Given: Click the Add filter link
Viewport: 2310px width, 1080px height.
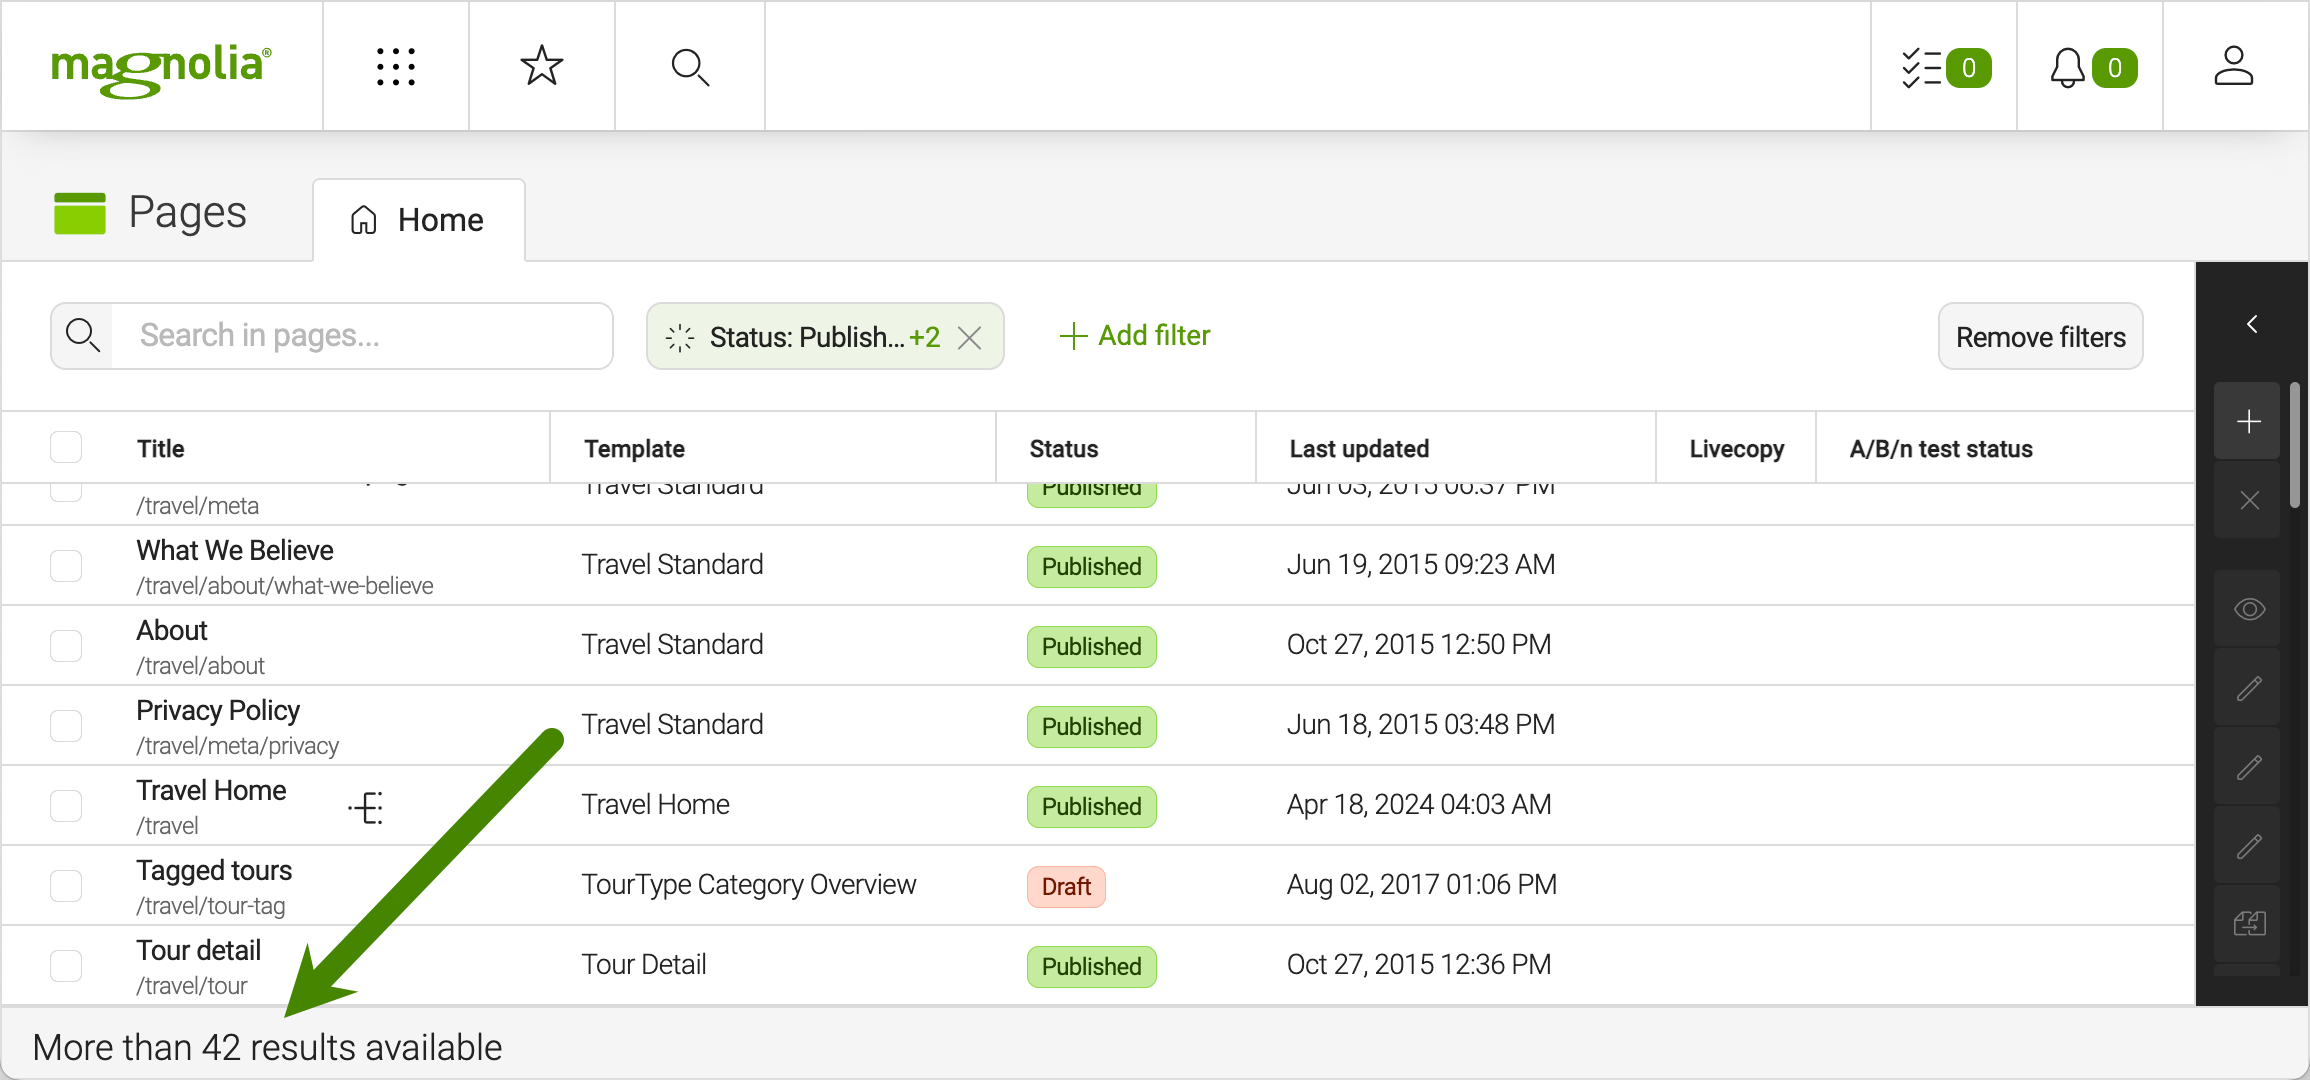Looking at the screenshot, I should 1135,336.
